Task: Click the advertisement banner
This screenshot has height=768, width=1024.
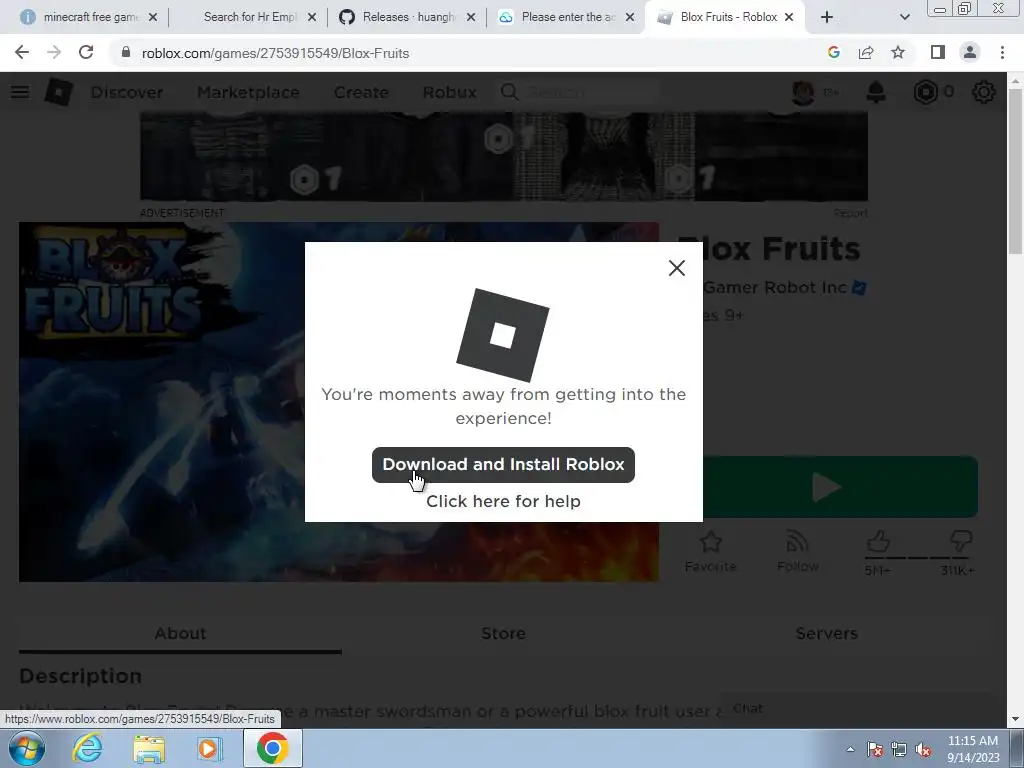Action: [504, 157]
